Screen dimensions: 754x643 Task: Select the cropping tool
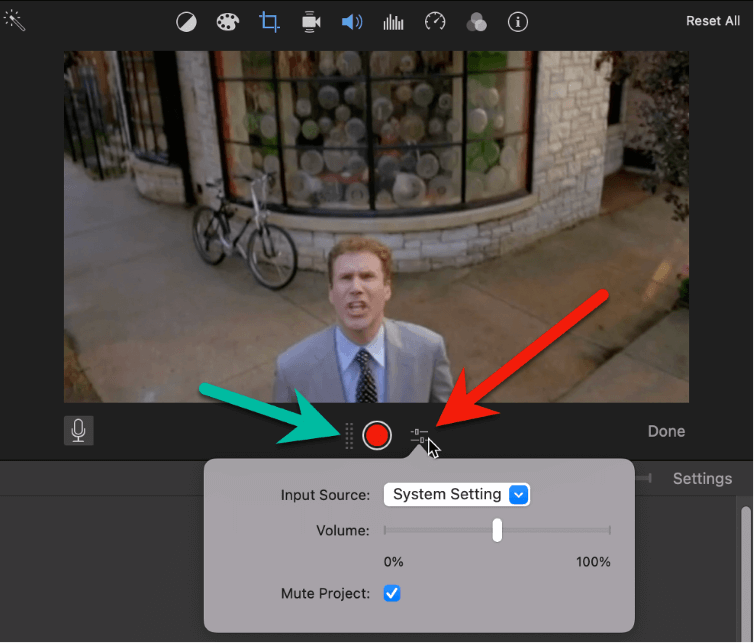click(269, 22)
